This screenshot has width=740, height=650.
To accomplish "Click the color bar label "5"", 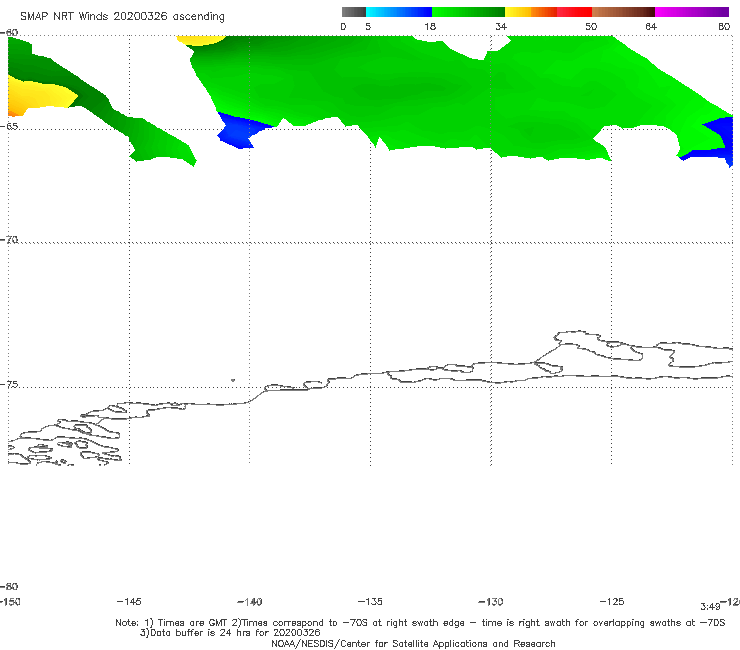I will coord(368,26).
